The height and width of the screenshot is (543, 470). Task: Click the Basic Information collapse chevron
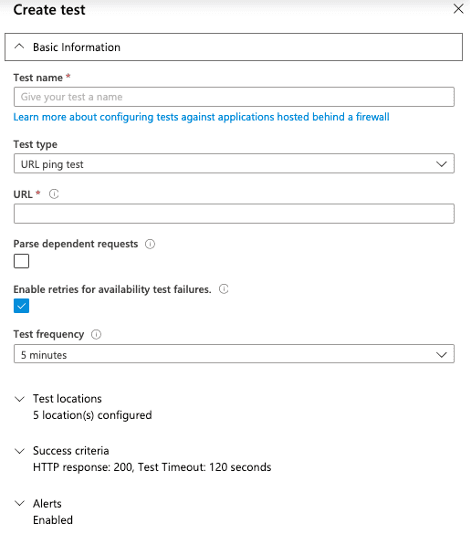19,46
